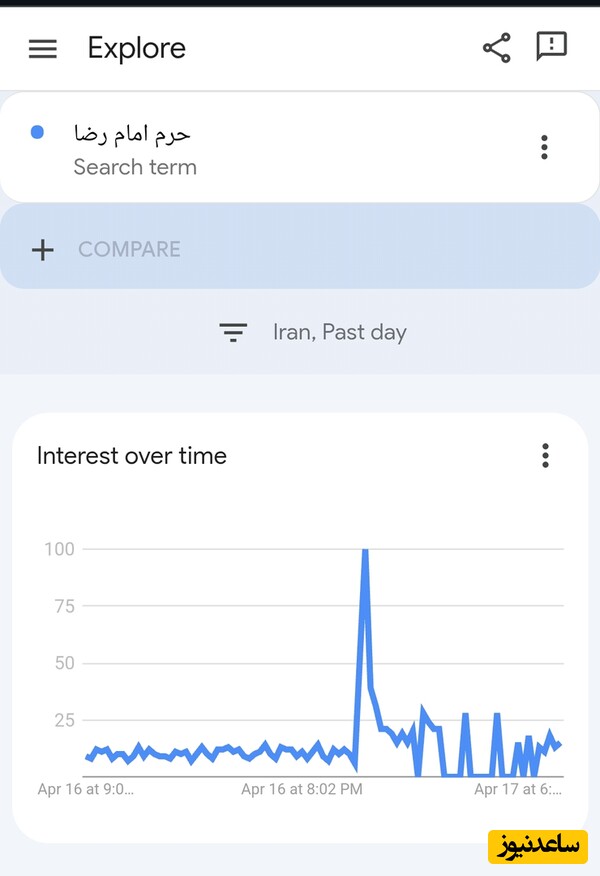Open the hamburger navigation menu
This screenshot has width=600, height=876.
coord(43,49)
